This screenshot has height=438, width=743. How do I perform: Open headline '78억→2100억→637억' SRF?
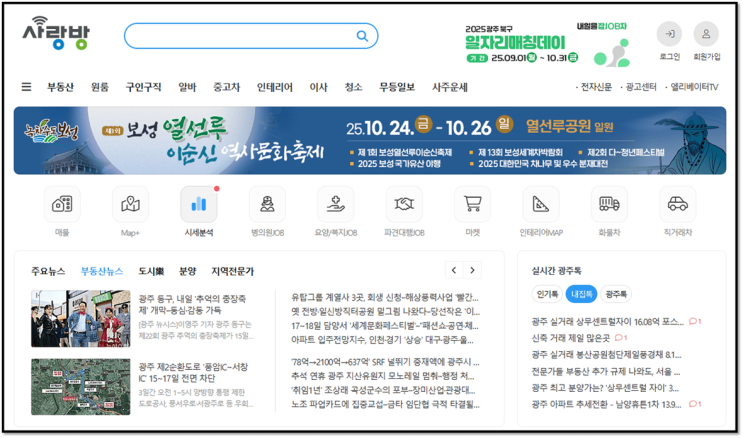click(x=385, y=362)
